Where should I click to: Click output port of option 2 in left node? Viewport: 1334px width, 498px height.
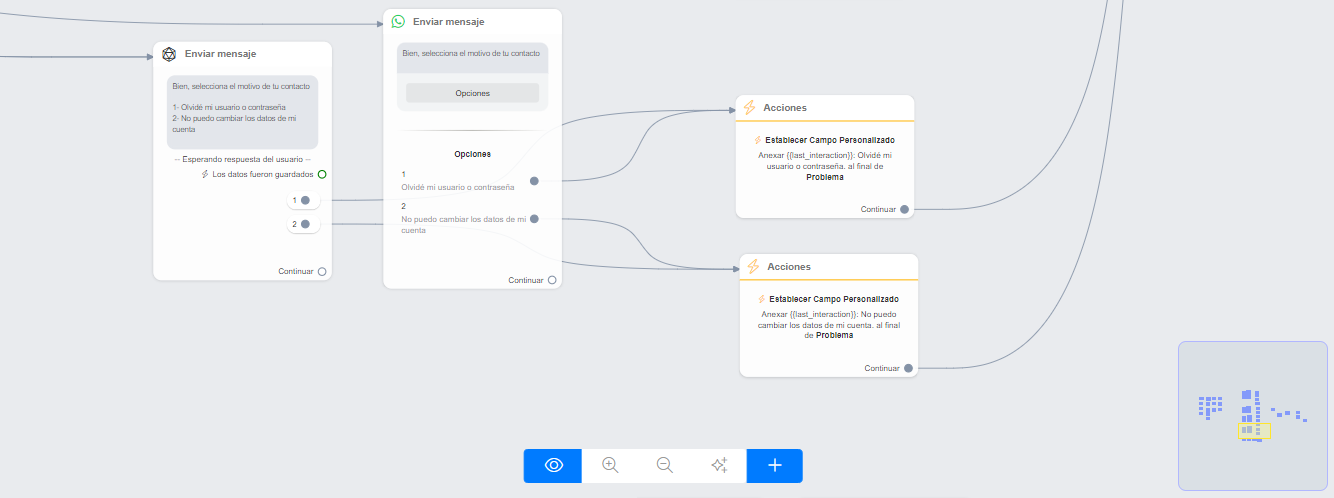(x=305, y=224)
